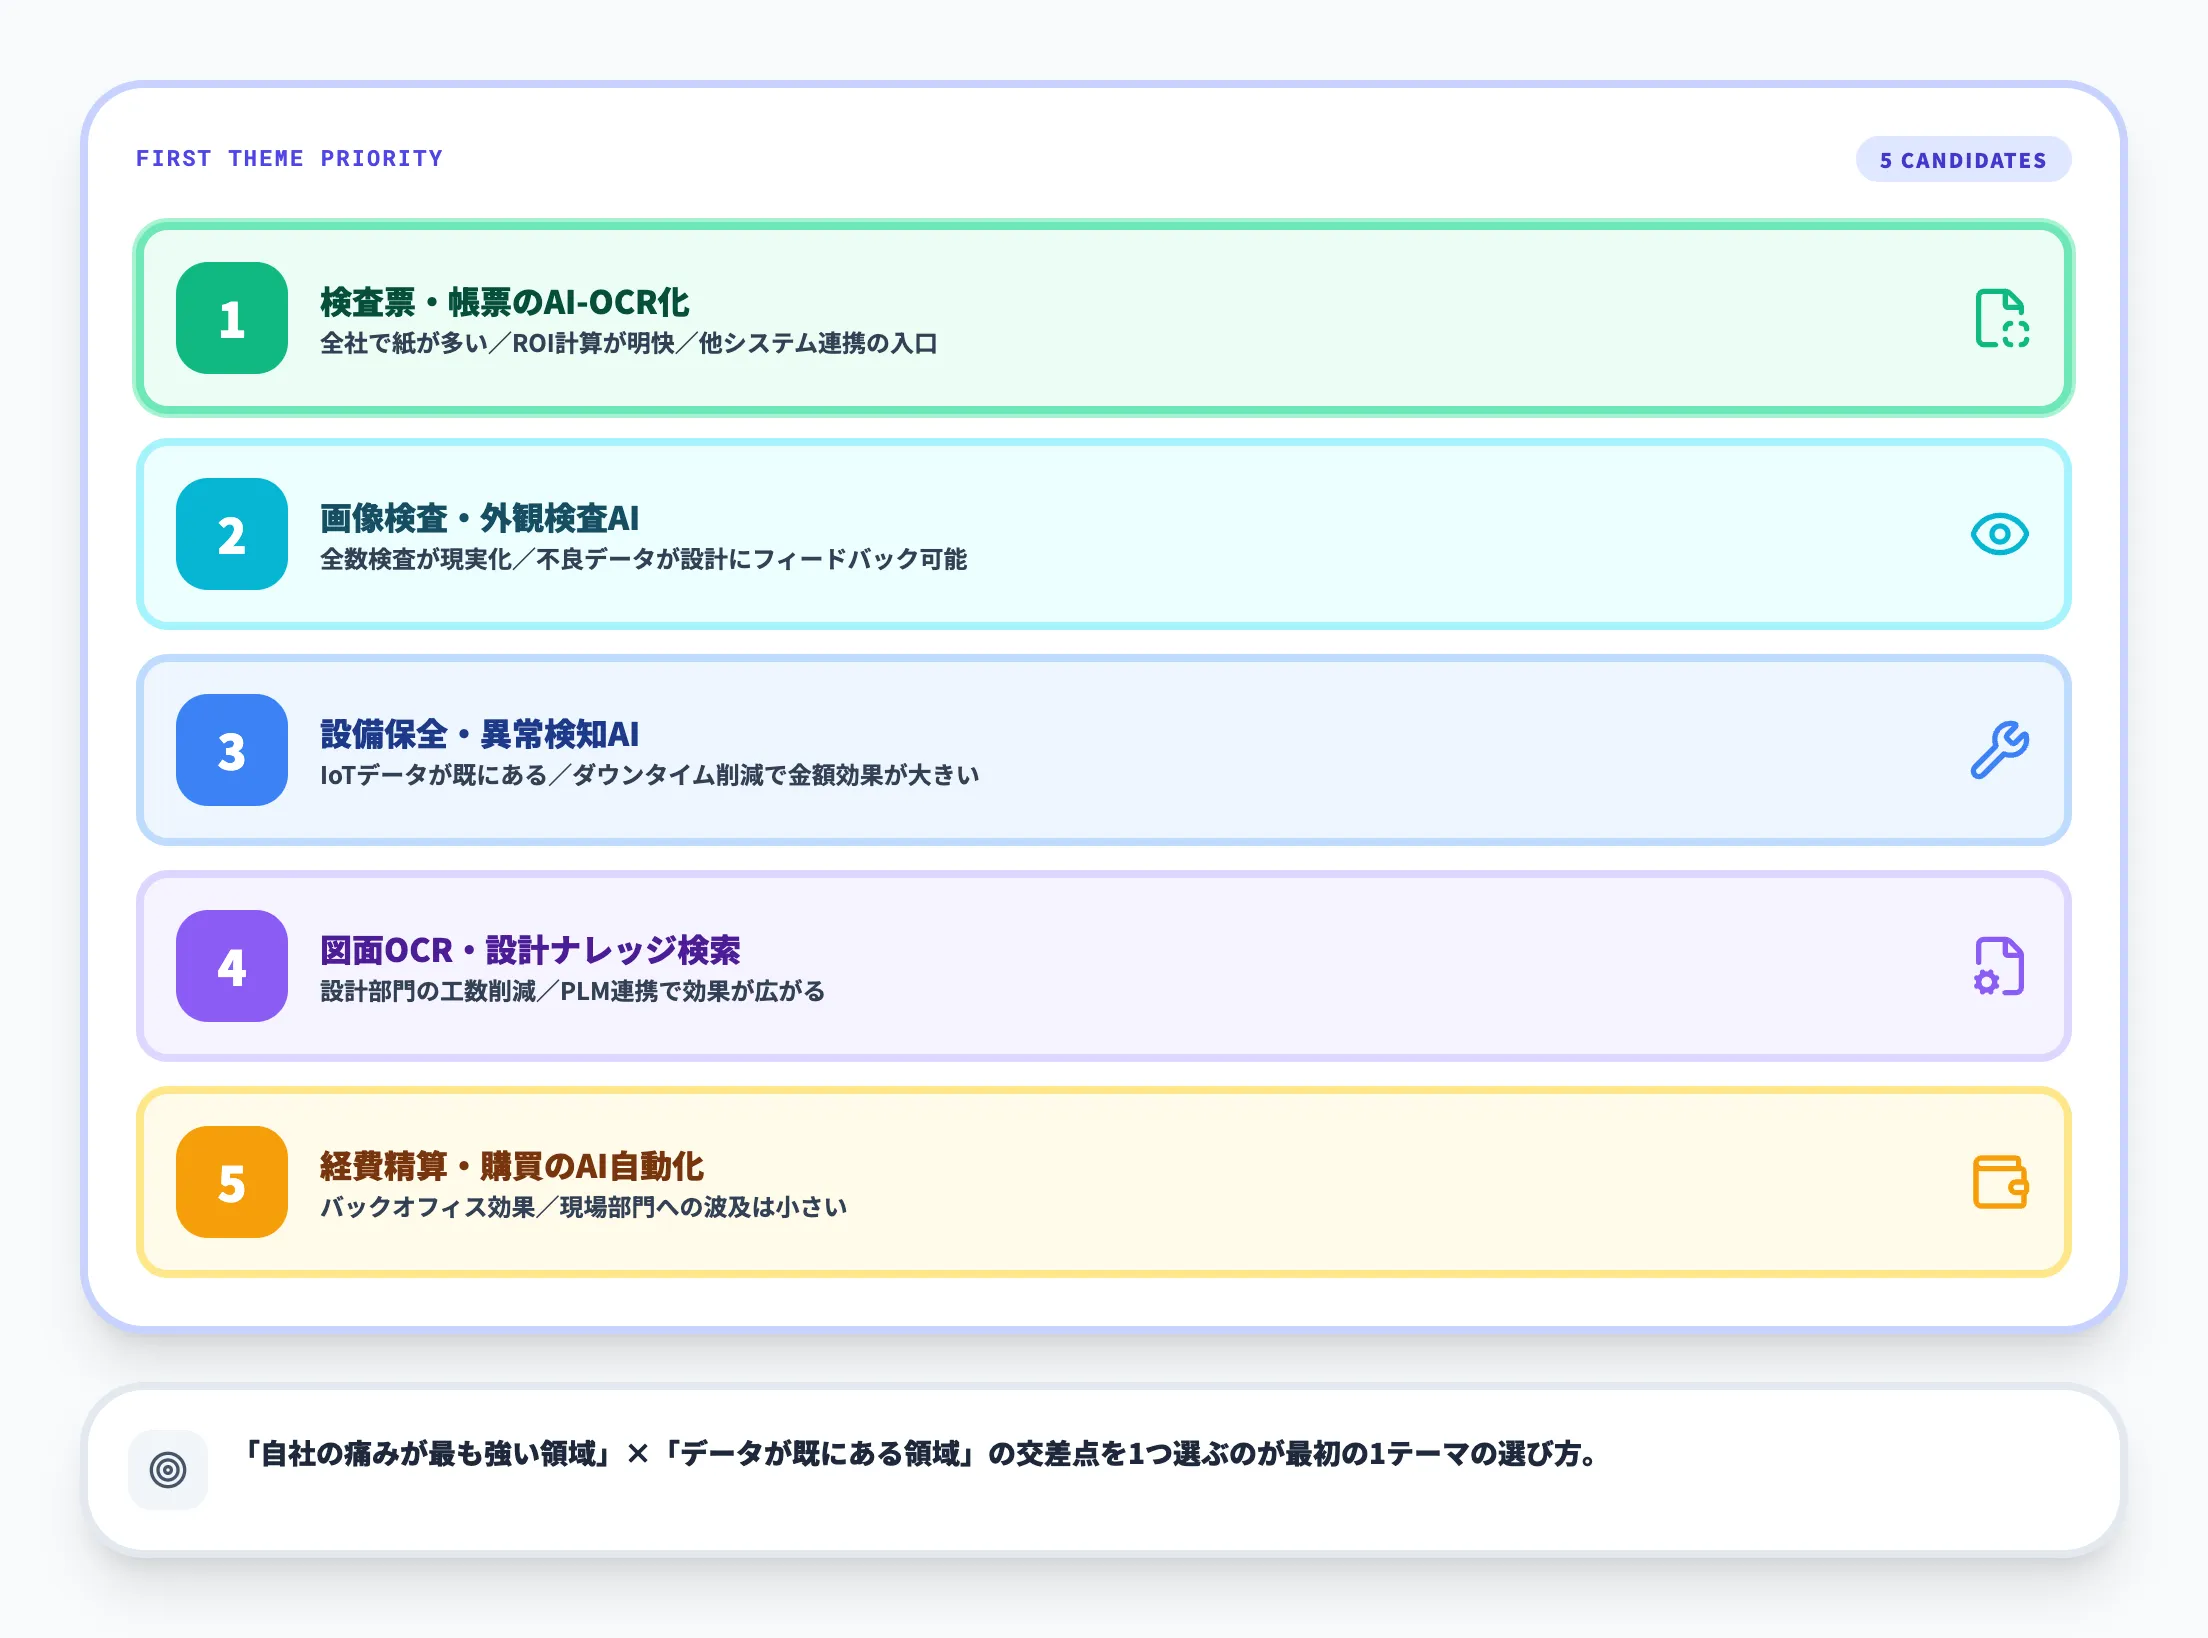Open the 画像検査・外観検査AI title link
This screenshot has height=1638, width=2208.
tap(482, 518)
